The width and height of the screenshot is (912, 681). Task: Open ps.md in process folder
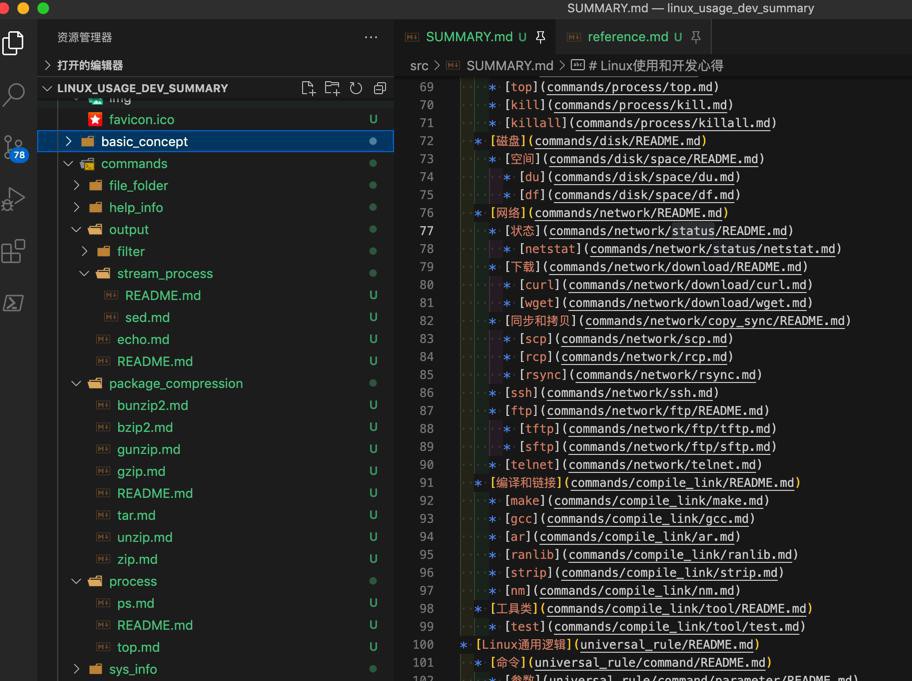coord(136,603)
